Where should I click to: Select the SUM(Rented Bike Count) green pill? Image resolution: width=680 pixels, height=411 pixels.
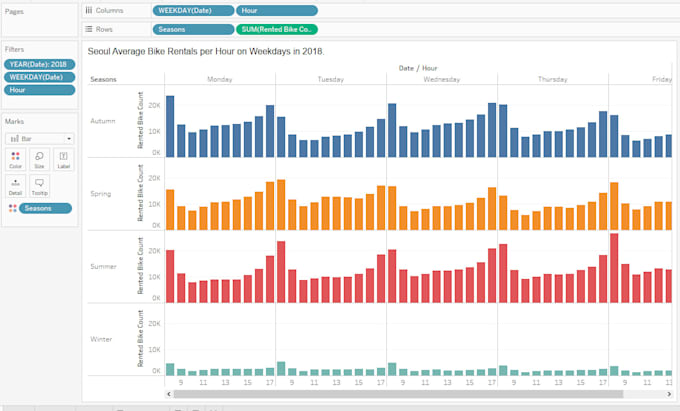(x=277, y=29)
